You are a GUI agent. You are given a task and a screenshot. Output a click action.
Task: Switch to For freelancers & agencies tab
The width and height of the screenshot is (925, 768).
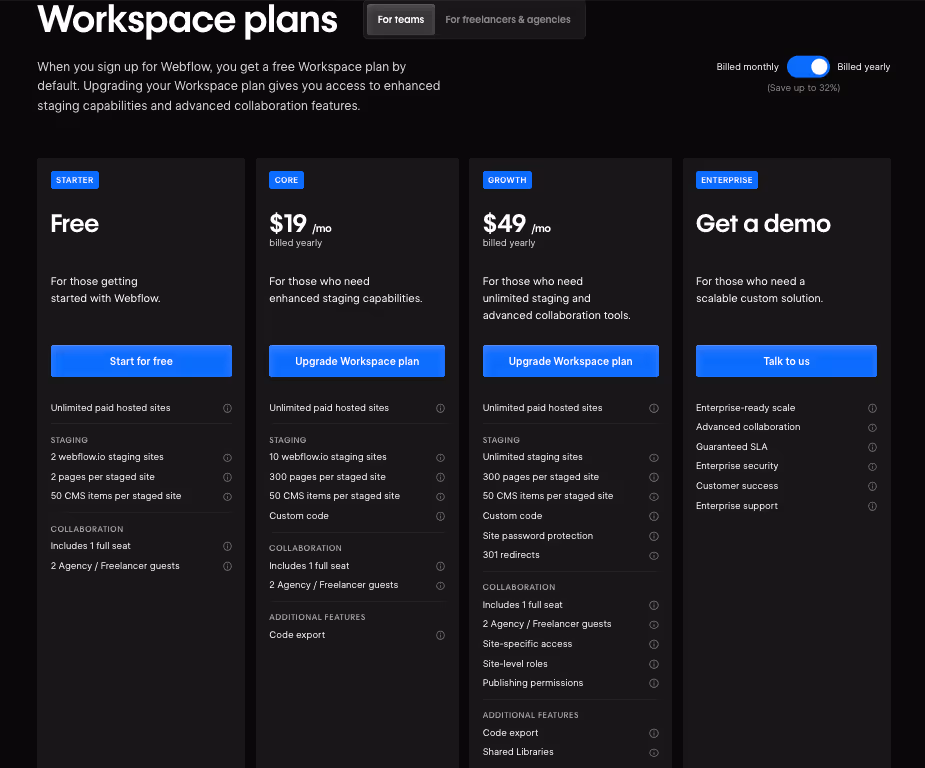tap(507, 19)
